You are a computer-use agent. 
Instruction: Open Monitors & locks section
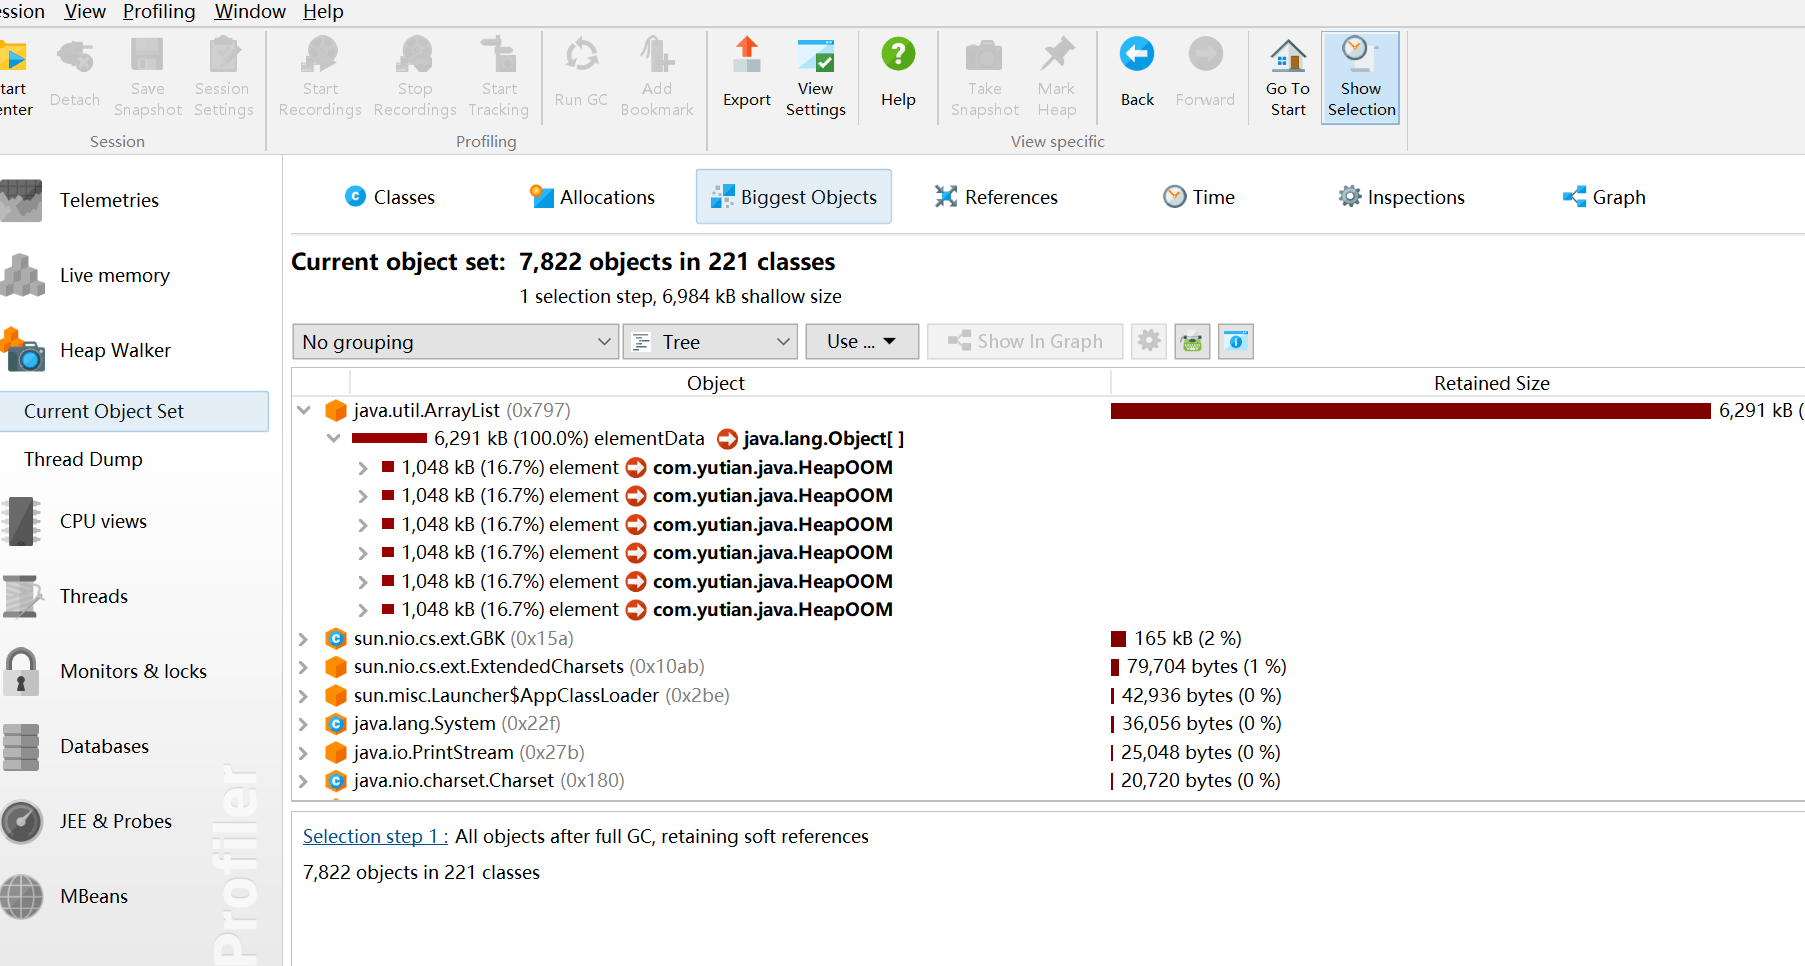[132, 671]
